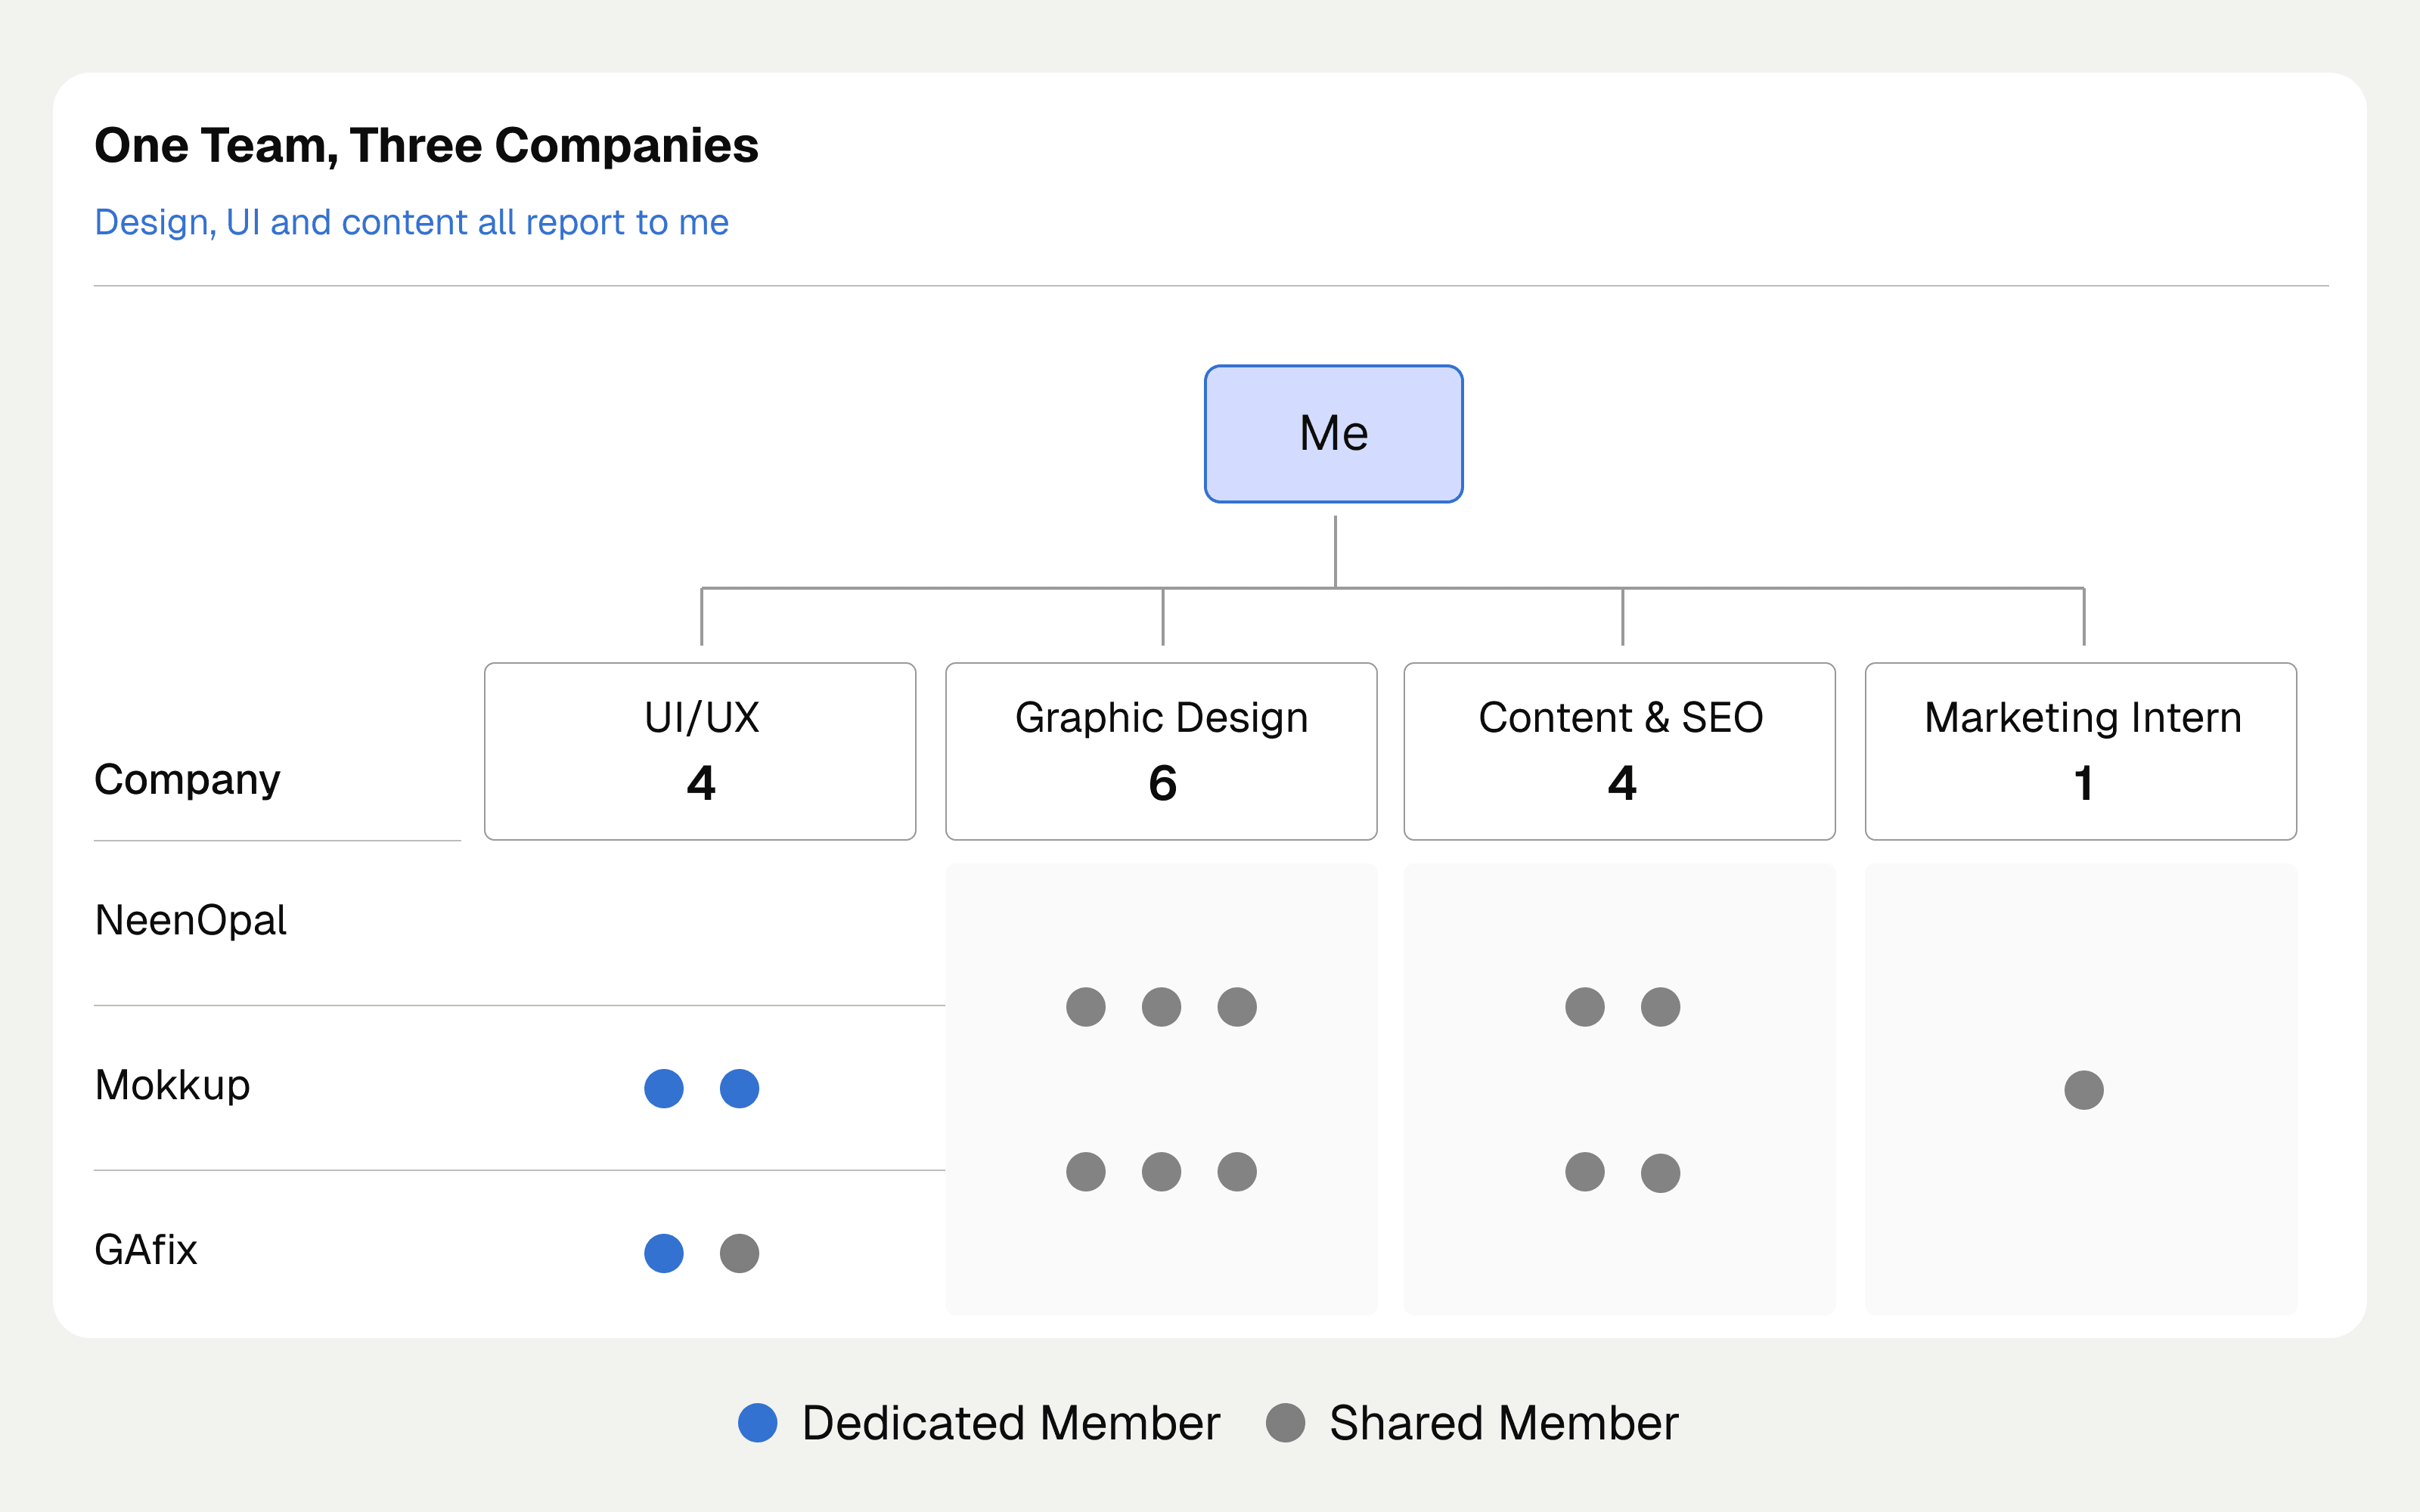Click the GAfix row label

pyautogui.click(x=146, y=1250)
